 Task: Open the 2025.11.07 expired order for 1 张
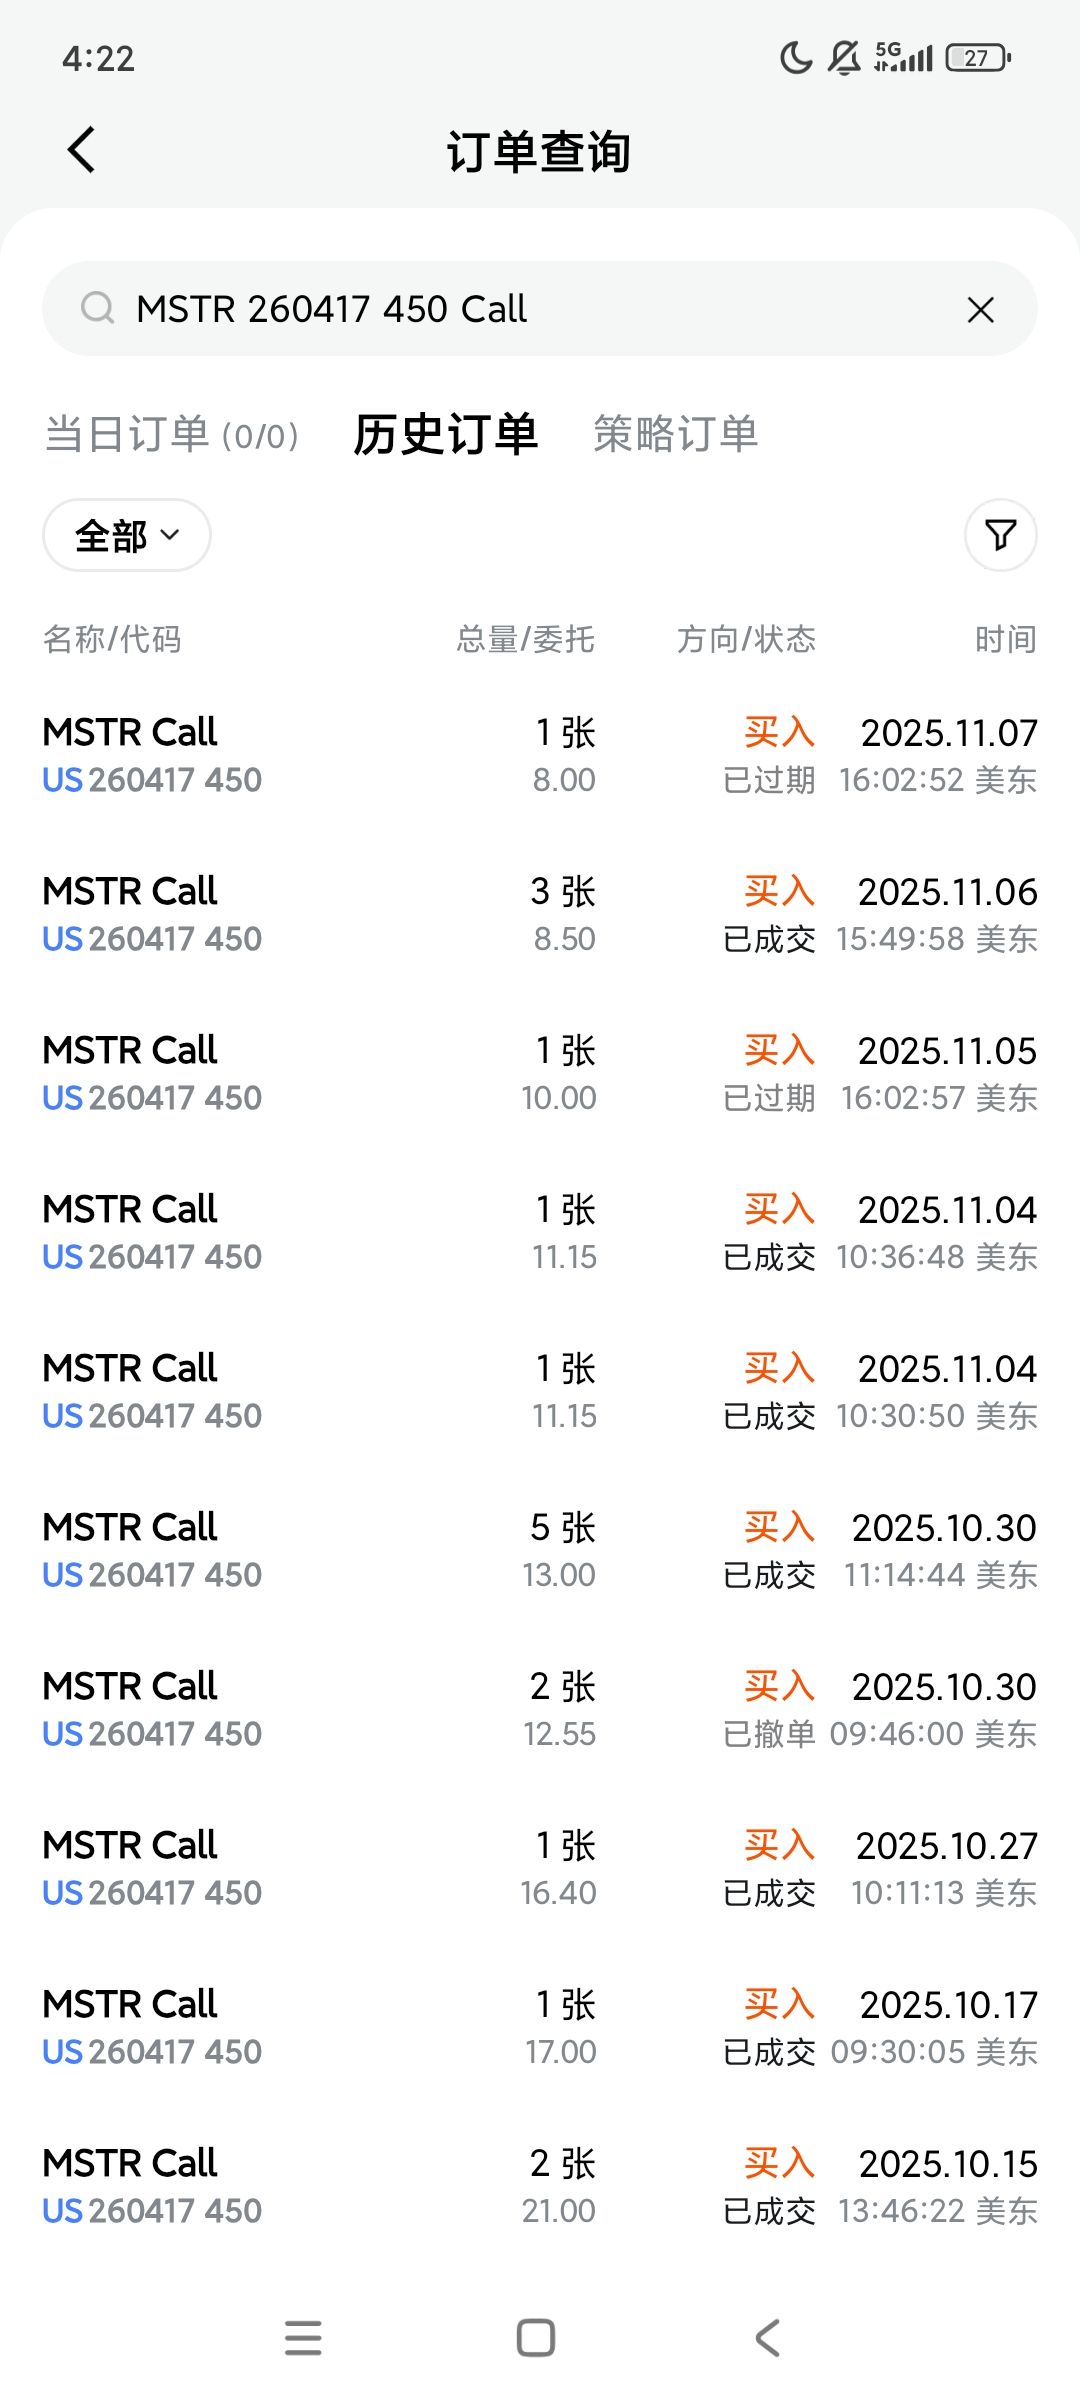pos(540,756)
